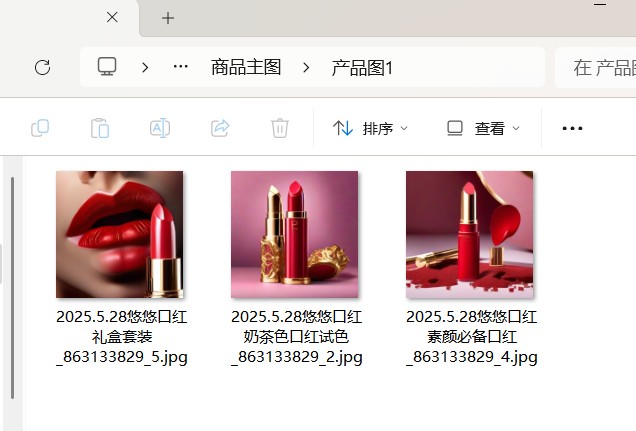
Task: Minimize the File Explorer window
Action: click(x=600, y=4)
